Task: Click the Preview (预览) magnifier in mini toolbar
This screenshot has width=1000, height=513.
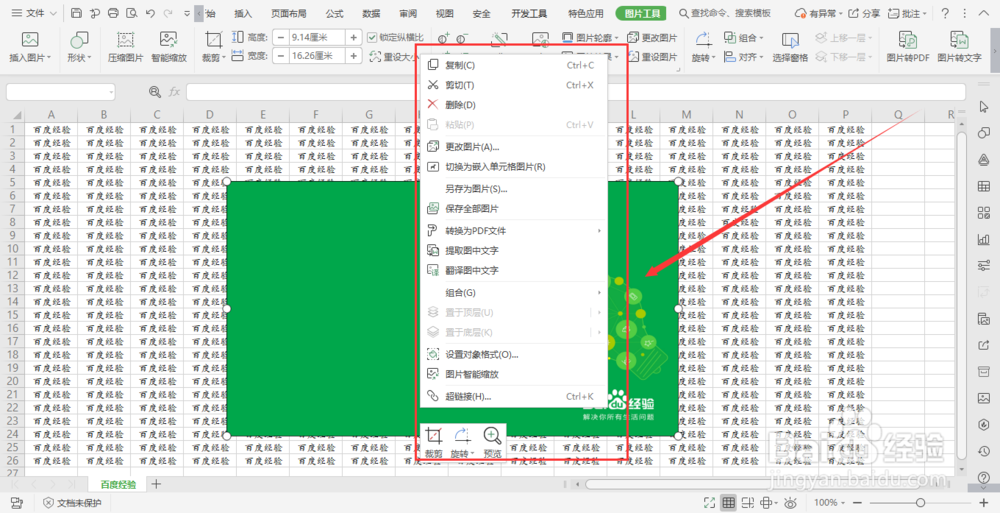Action: coord(492,436)
